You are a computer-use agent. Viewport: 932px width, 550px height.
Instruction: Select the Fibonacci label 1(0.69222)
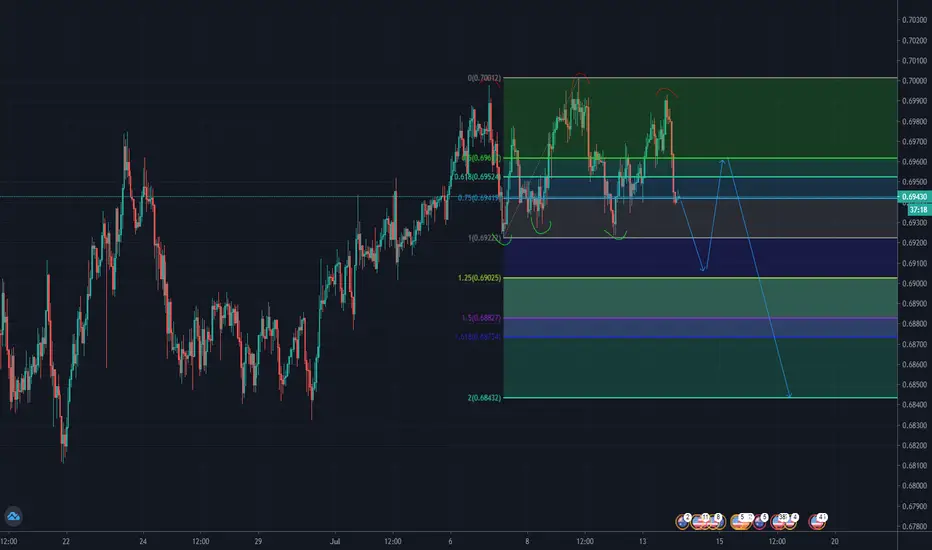[484, 238]
